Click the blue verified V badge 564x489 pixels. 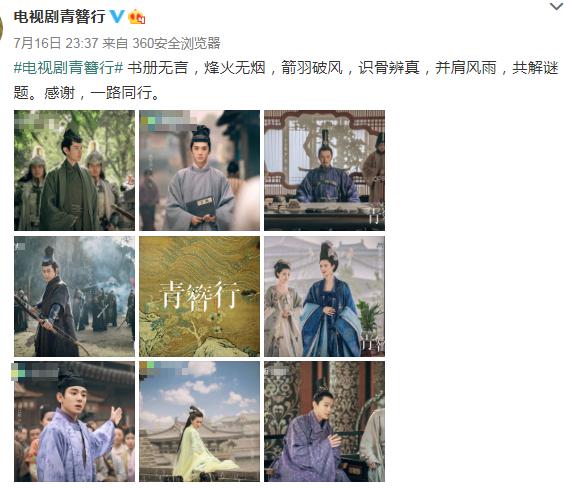pos(117,16)
